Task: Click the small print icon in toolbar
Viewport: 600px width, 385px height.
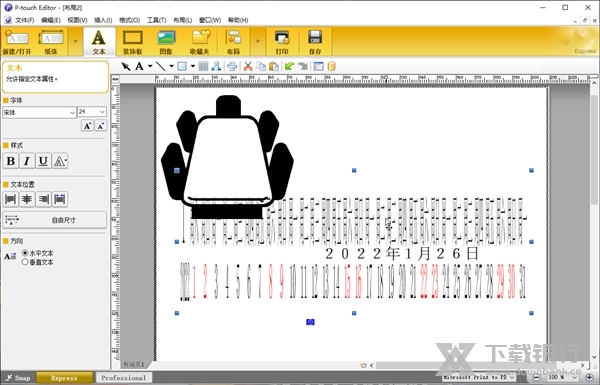Action: coord(232,66)
